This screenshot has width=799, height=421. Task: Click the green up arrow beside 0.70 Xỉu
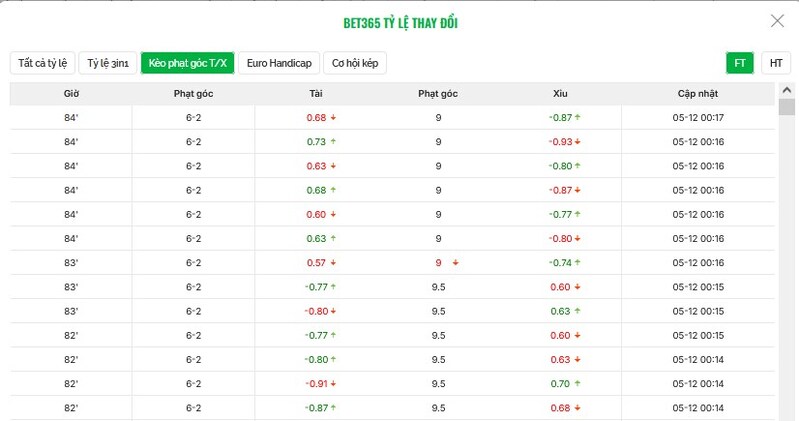point(578,384)
